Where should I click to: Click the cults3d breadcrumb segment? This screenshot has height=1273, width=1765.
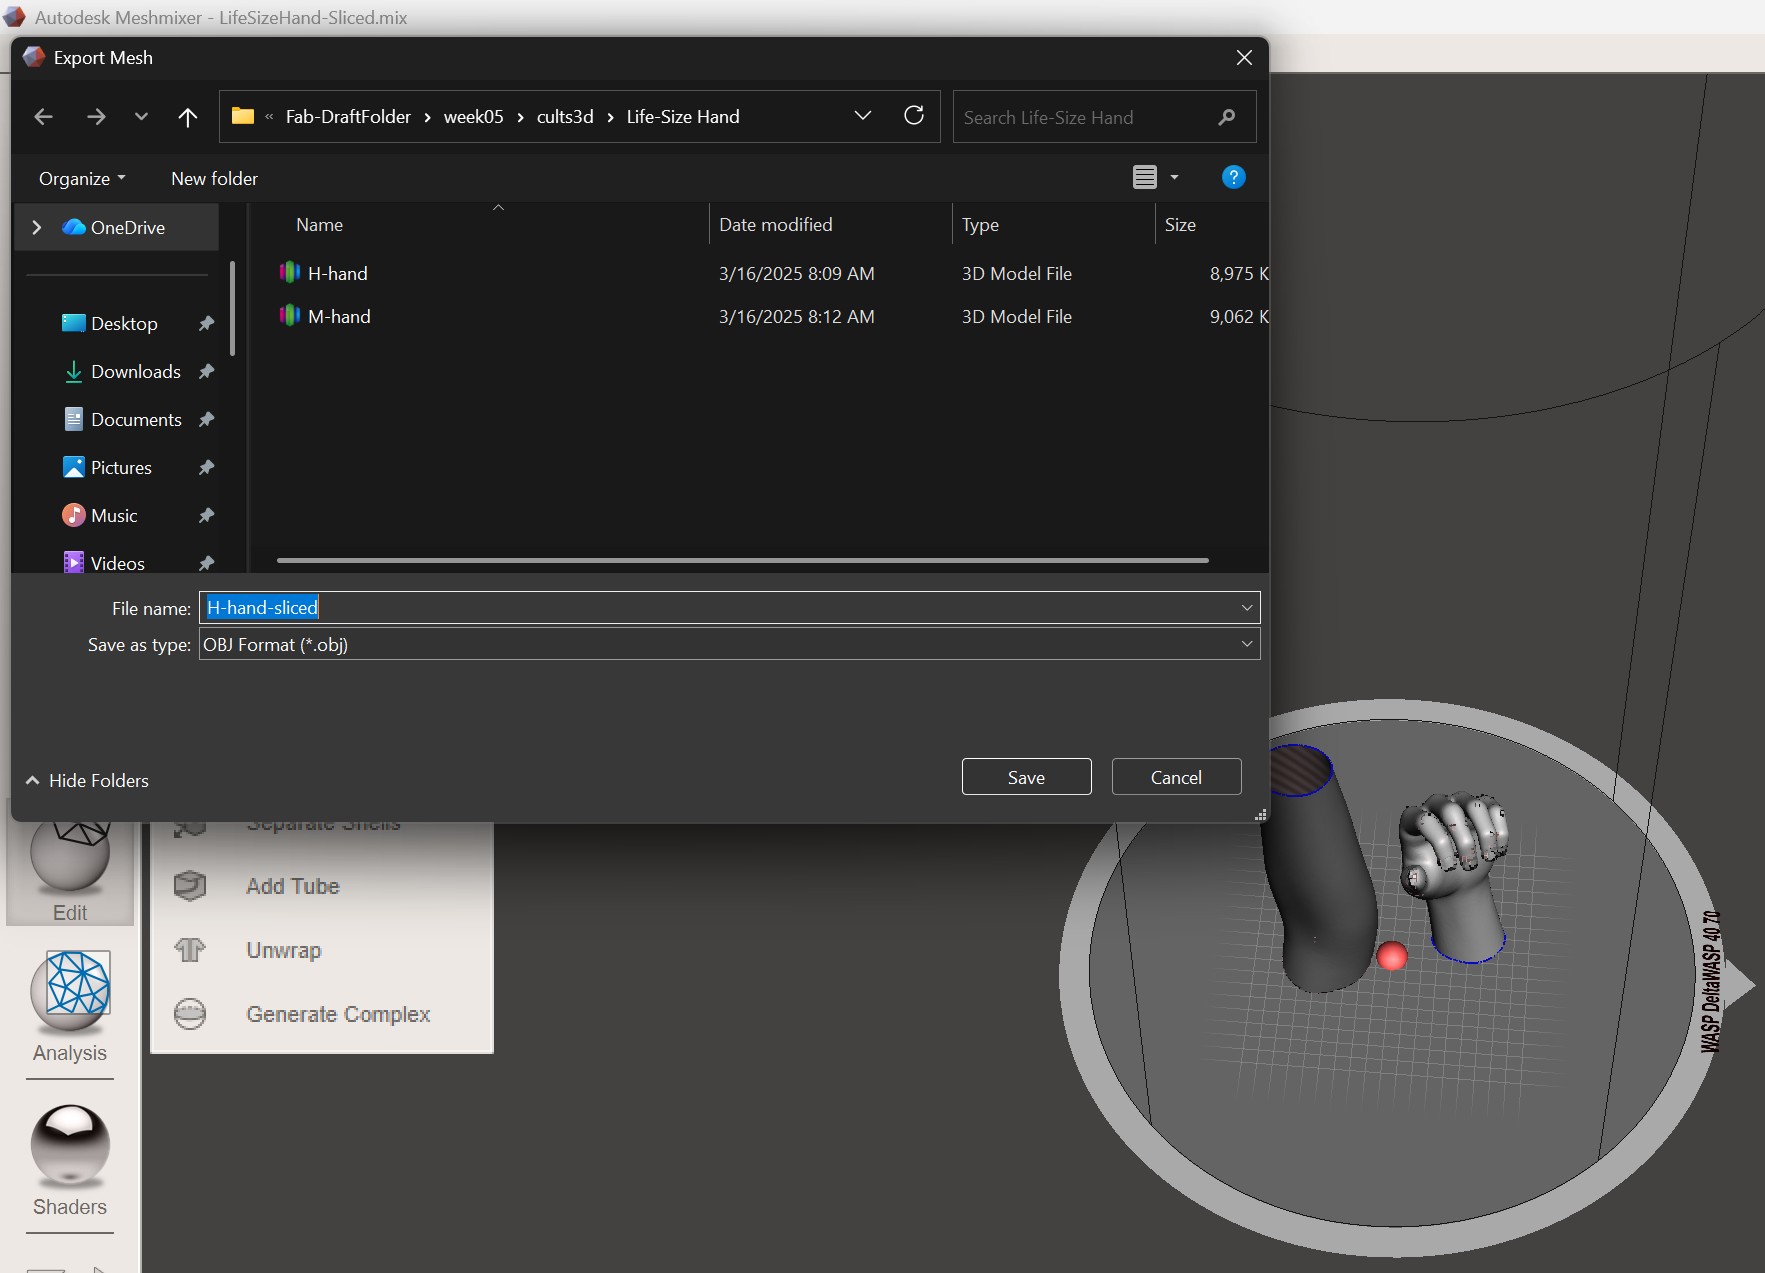565,117
